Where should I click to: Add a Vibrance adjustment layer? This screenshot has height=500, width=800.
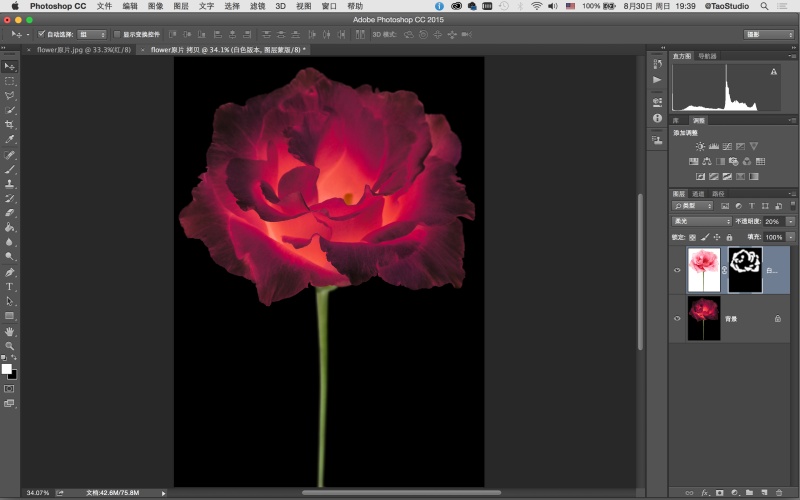754,146
